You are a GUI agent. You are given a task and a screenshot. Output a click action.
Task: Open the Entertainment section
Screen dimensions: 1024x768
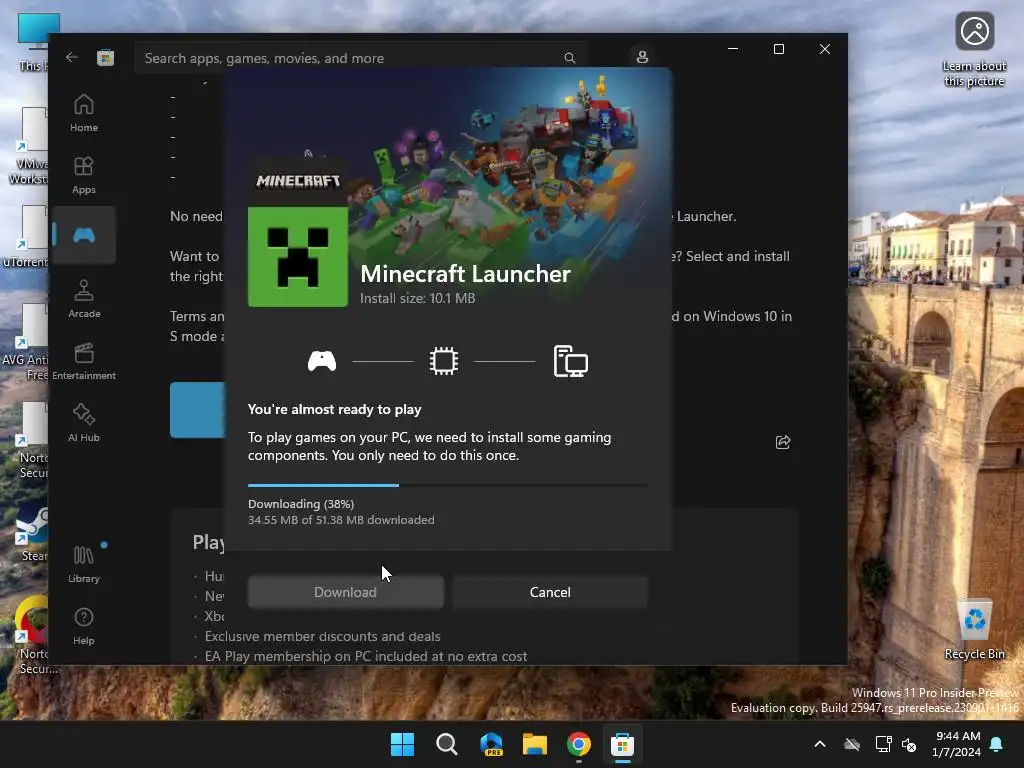pyautogui.click(x=84, y=361)
